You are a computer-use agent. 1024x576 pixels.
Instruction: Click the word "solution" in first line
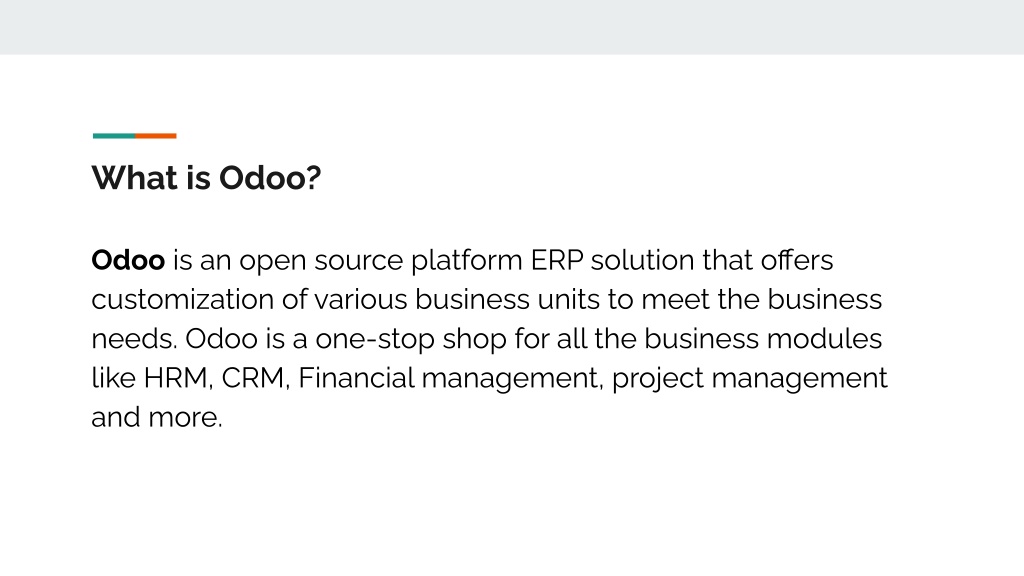pos(642,261)
